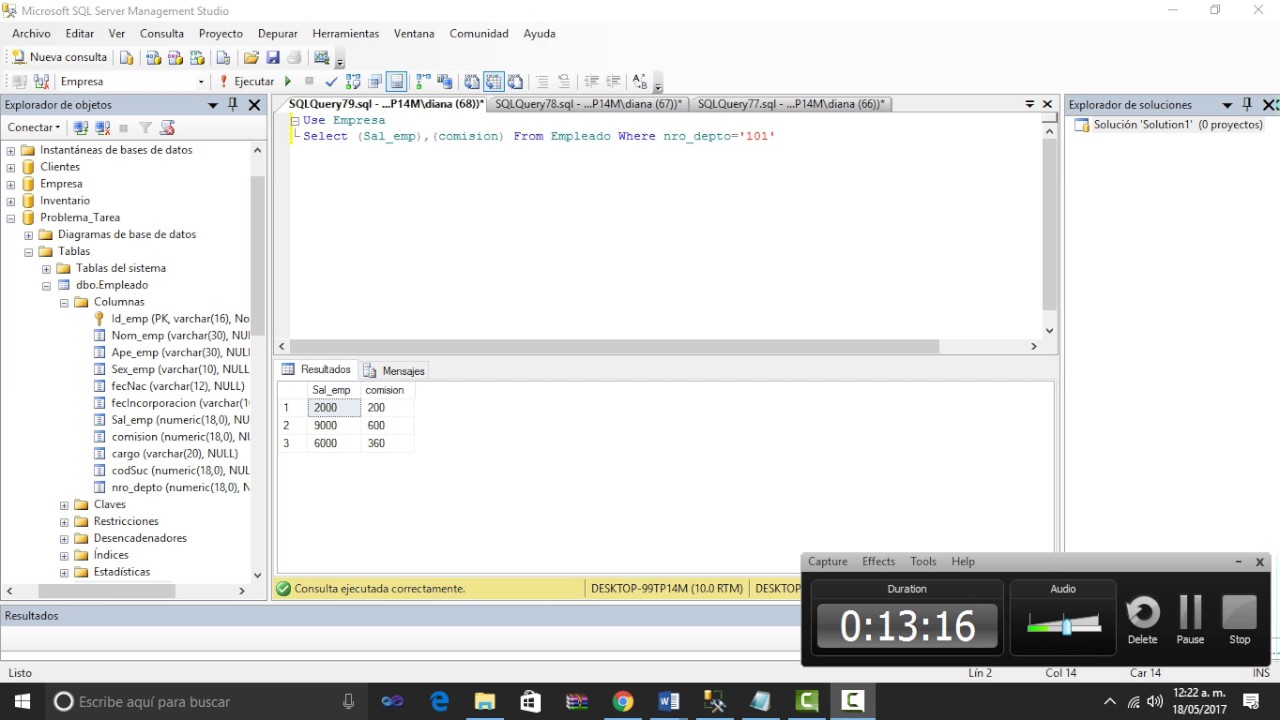
Task: Click result cell with value 360
Action: [x=387, y=443]
